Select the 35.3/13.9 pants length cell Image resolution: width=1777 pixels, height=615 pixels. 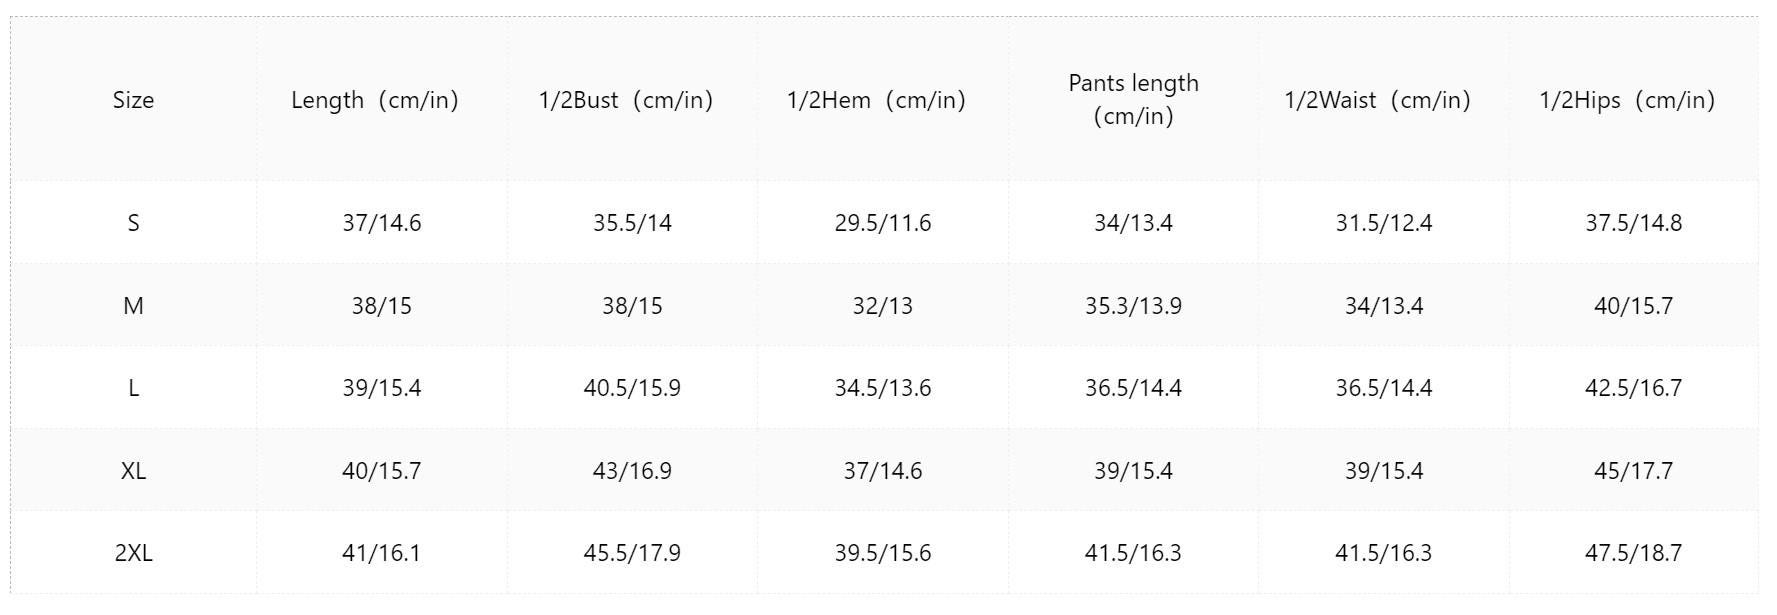click(x=1133, y=306)
